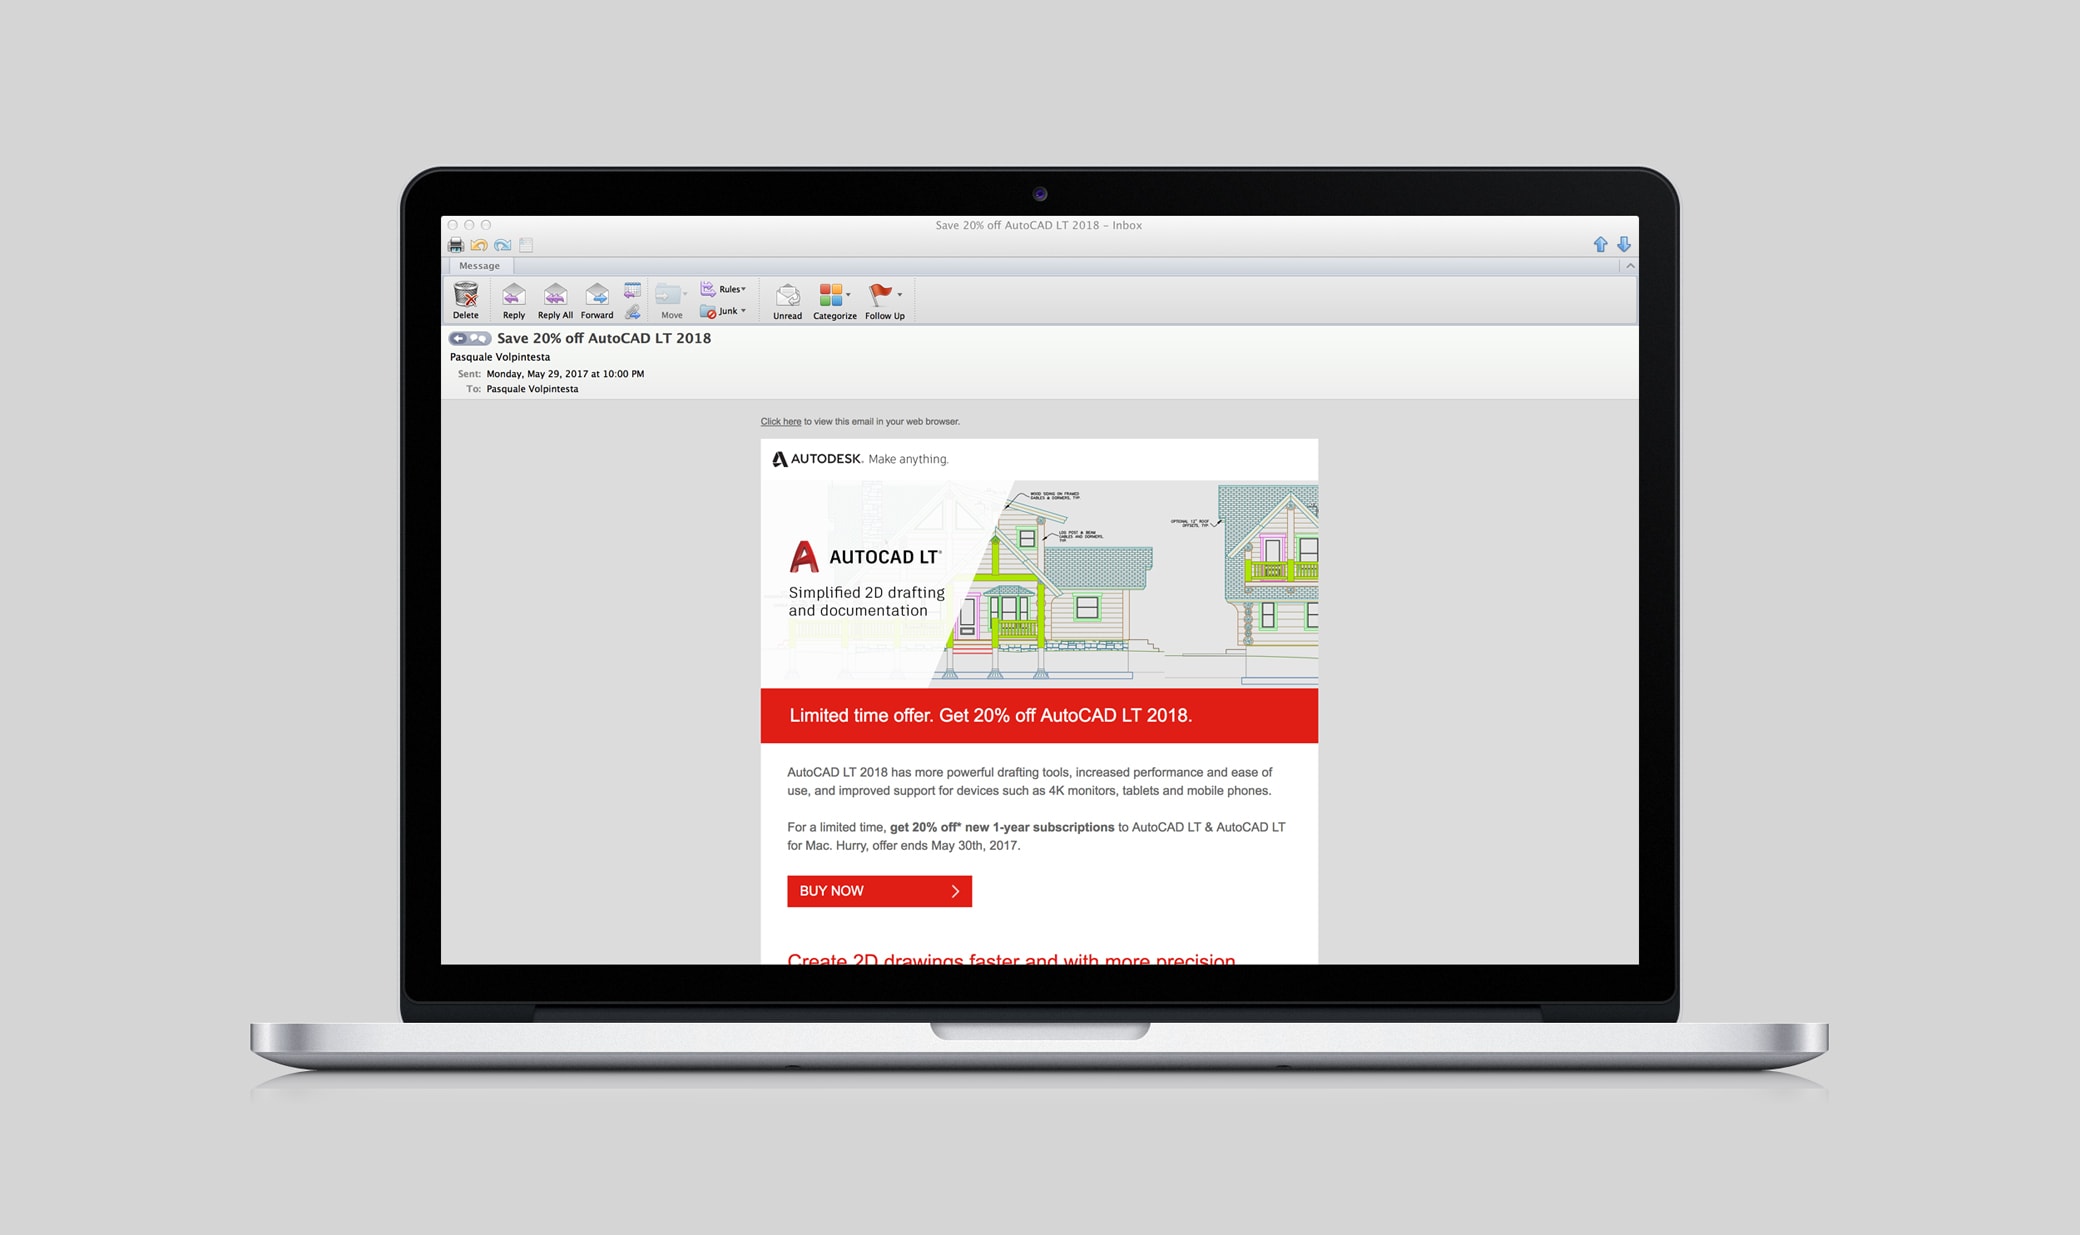The image size is (2080, 1235).
Task: Mark the message as Unread
Action: [x=787, y=300]
